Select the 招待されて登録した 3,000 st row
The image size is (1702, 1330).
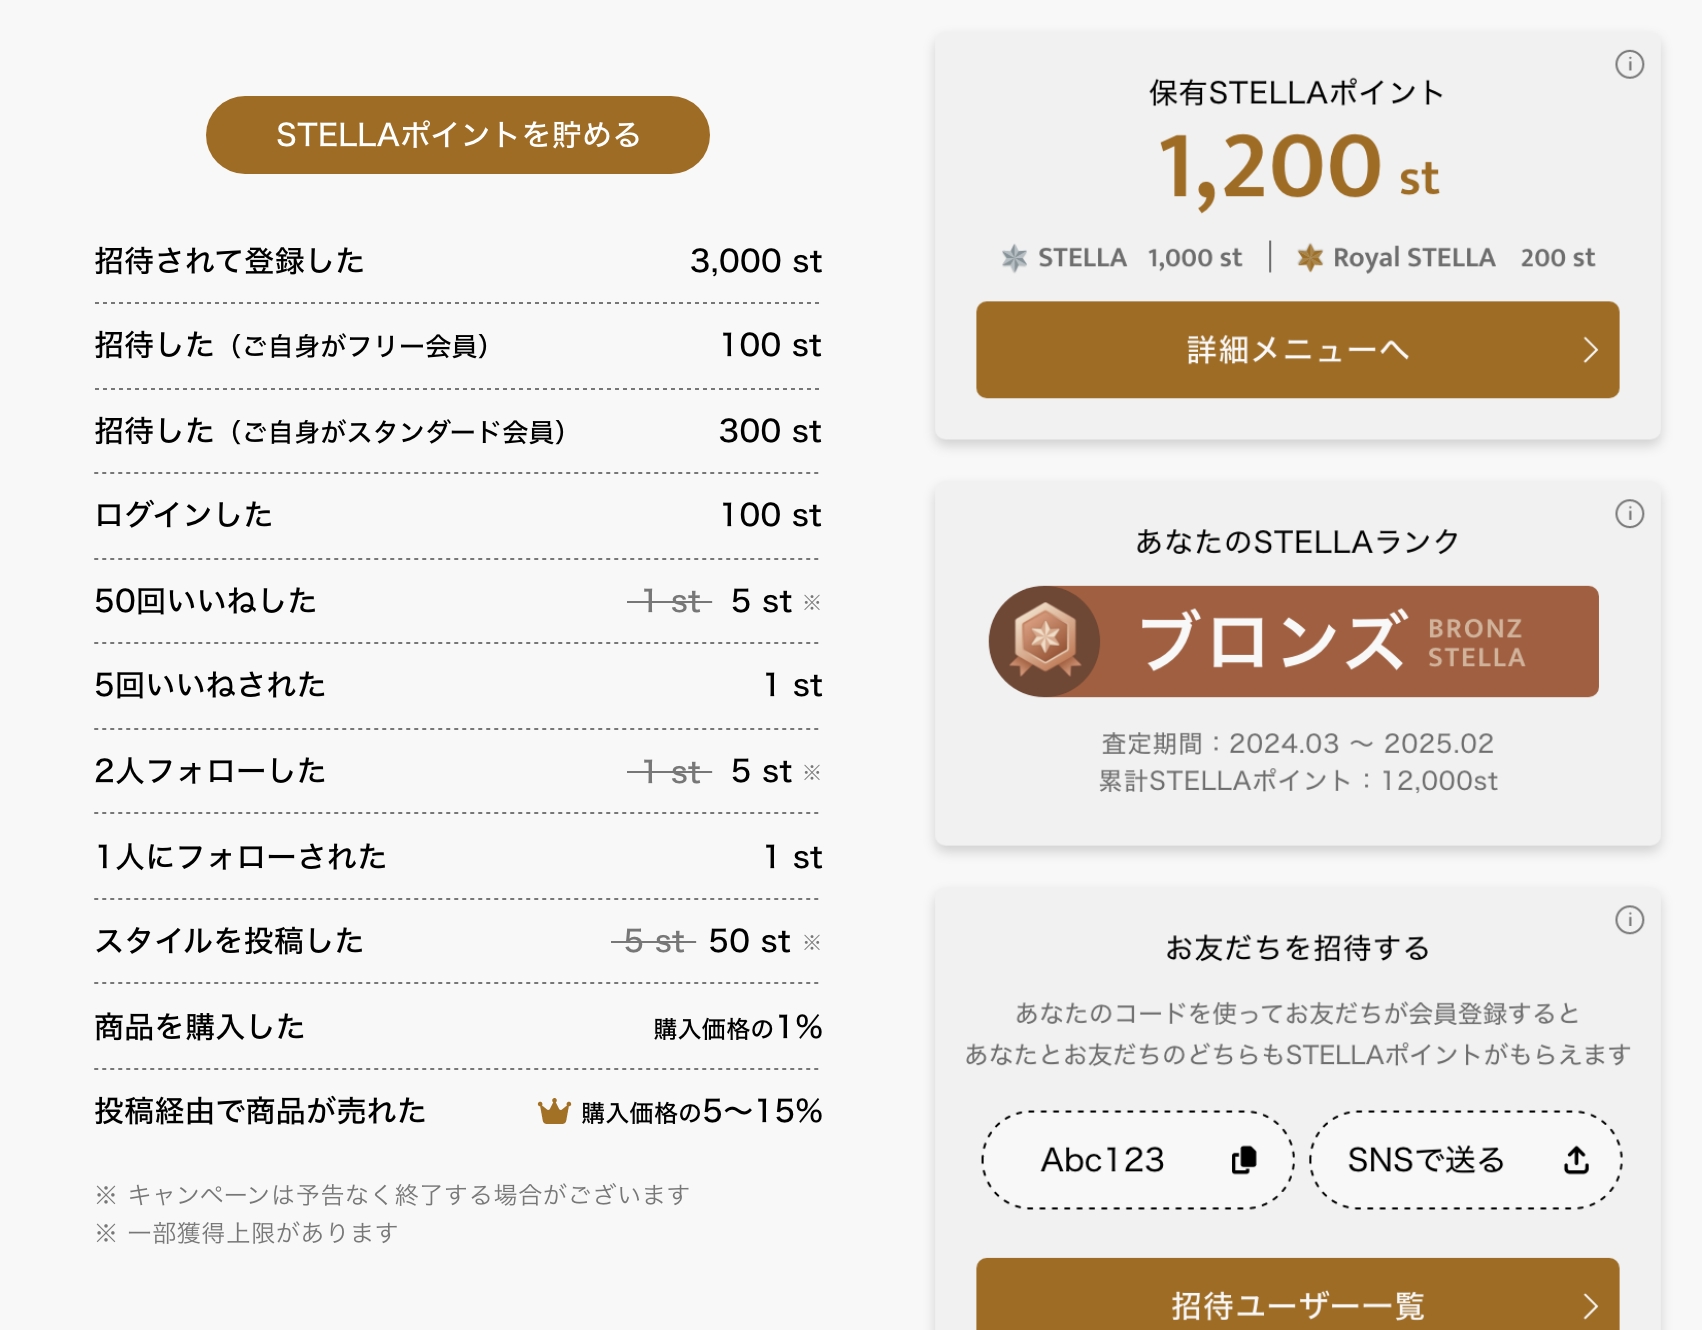tap(457, 261)
